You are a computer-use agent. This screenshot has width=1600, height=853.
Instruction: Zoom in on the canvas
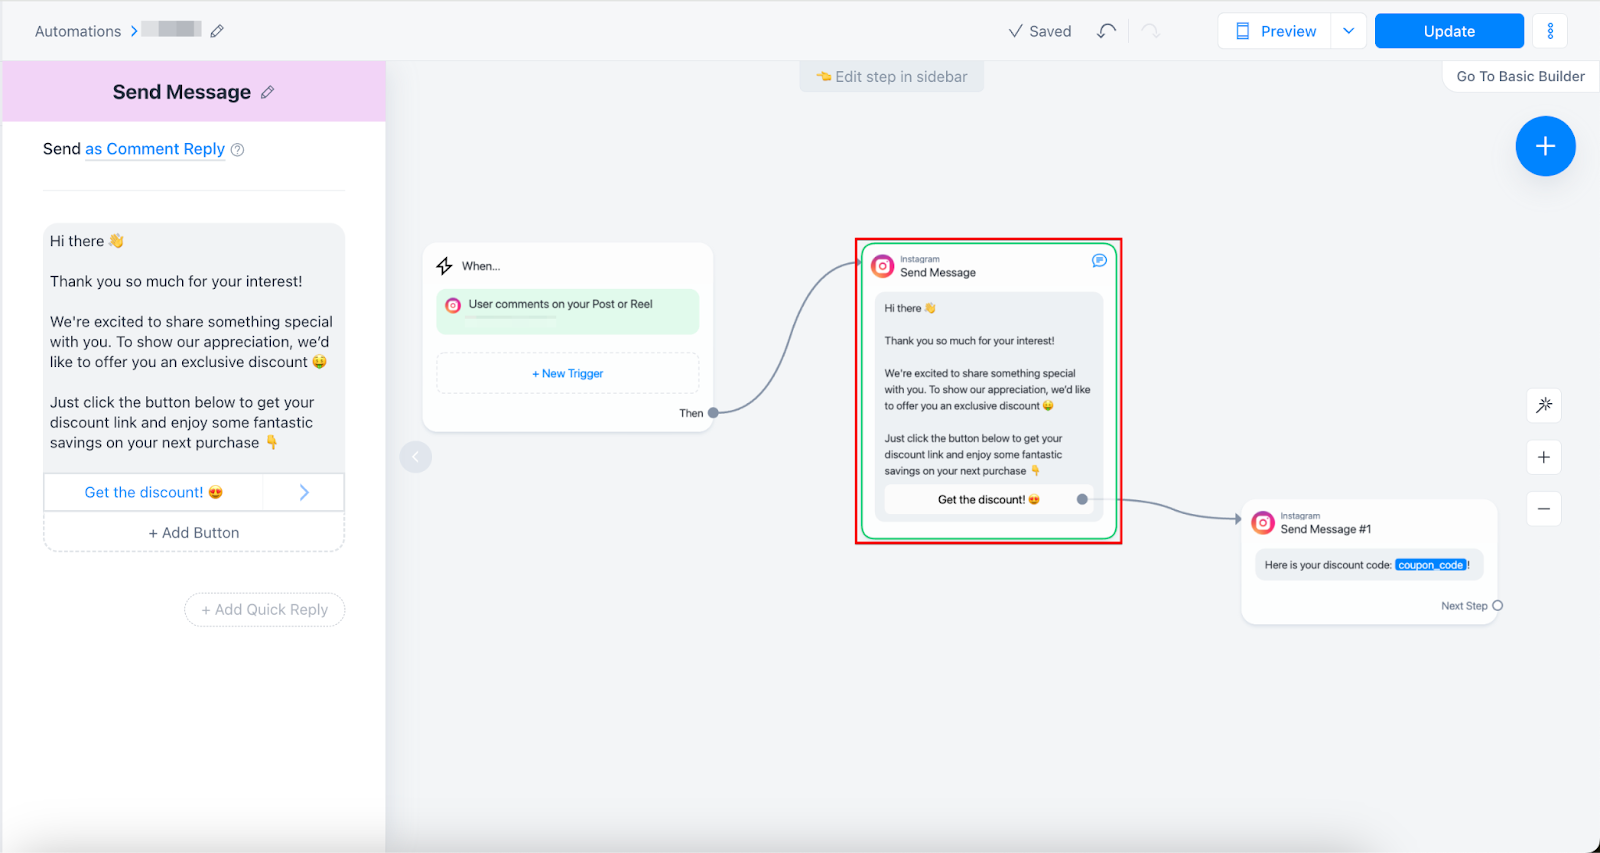1544,457
